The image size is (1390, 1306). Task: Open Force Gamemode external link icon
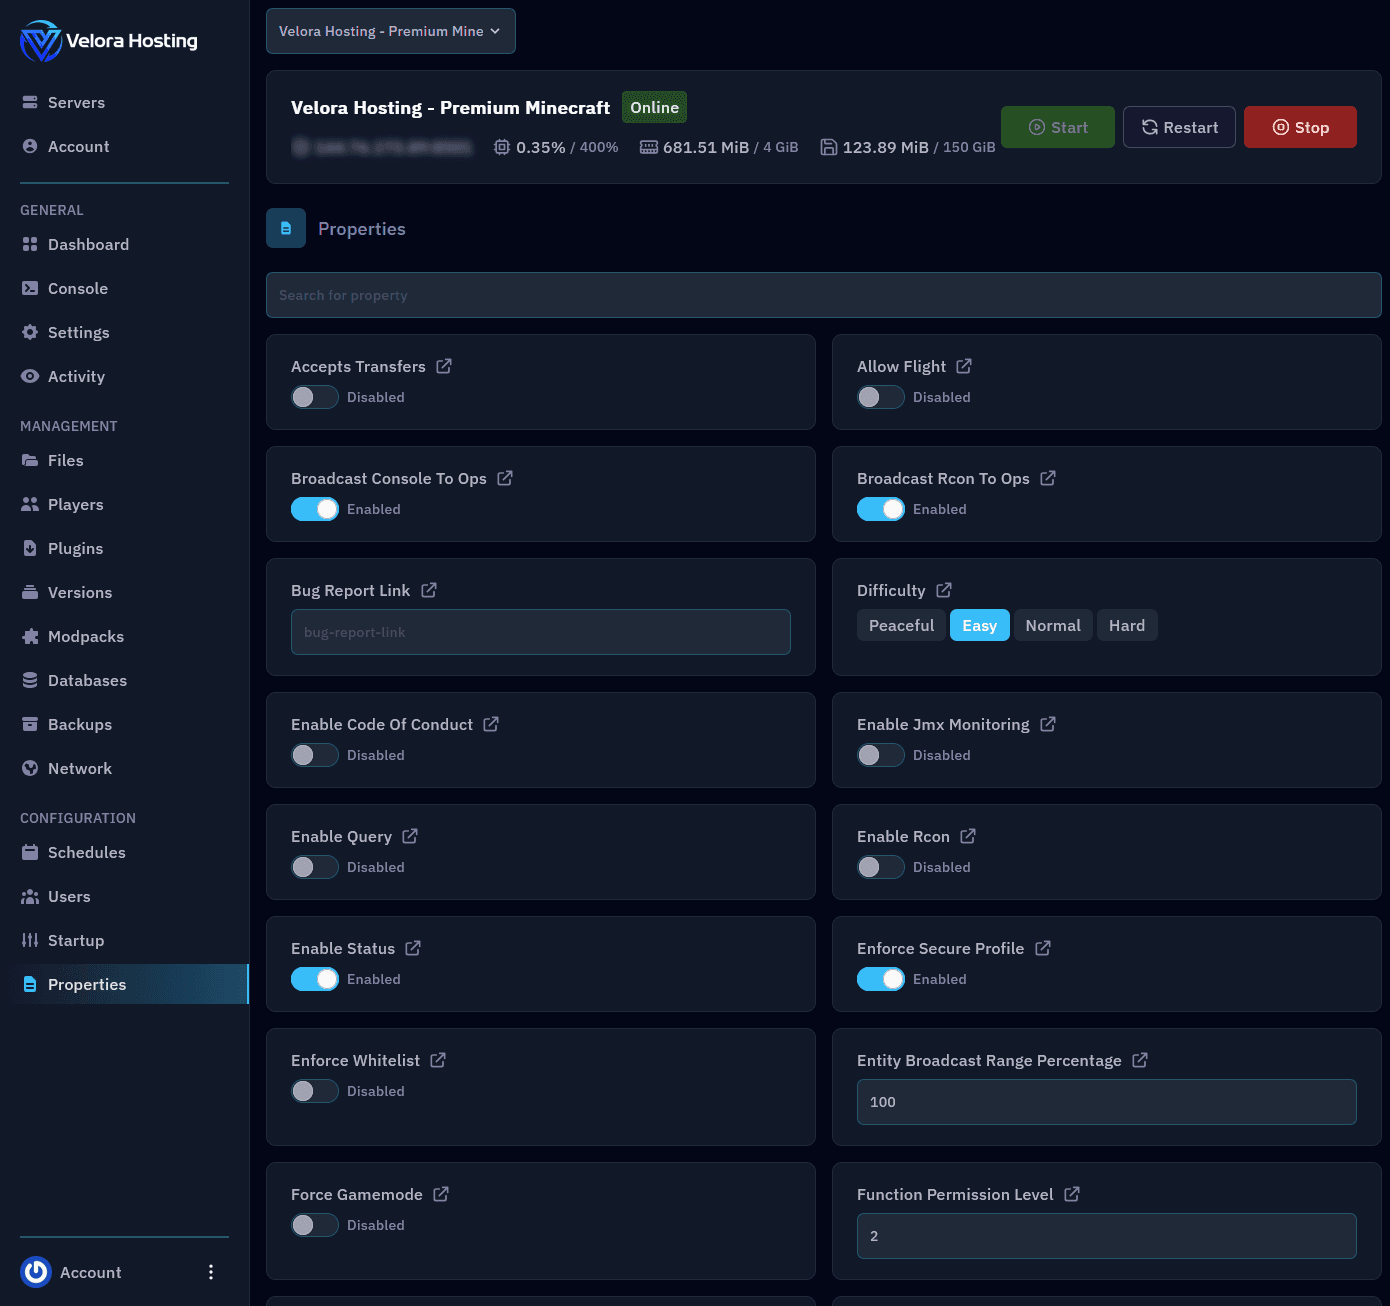[x=440, y=1194]
